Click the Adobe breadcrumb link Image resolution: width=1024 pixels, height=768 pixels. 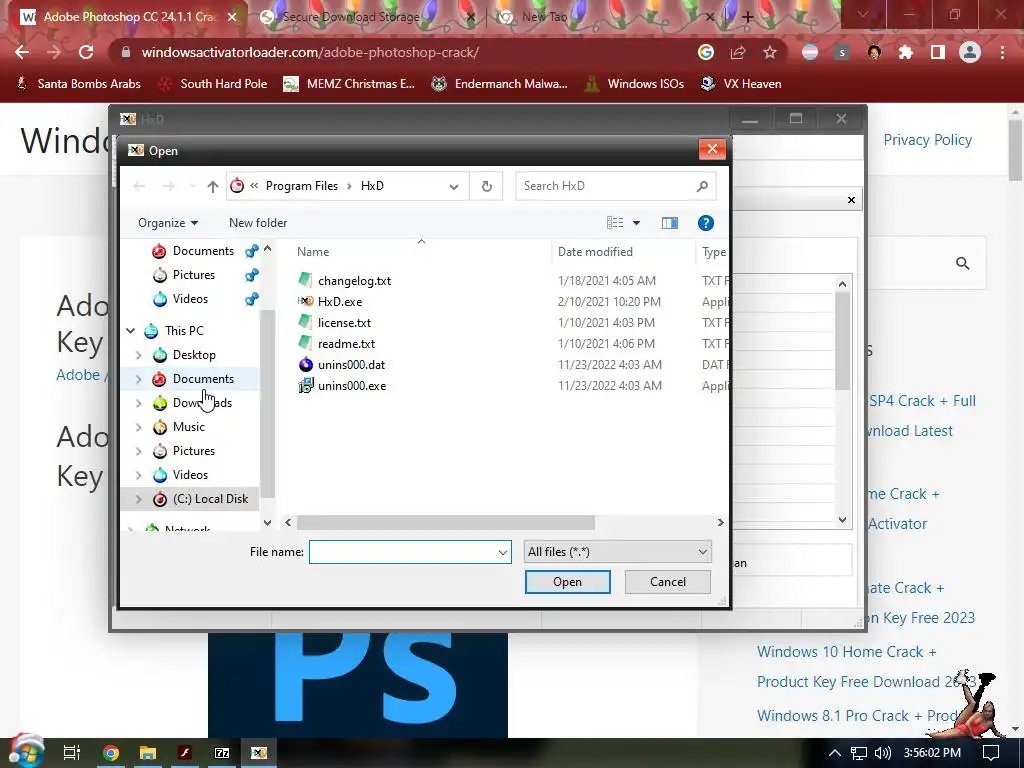click(x=78, y=375)
